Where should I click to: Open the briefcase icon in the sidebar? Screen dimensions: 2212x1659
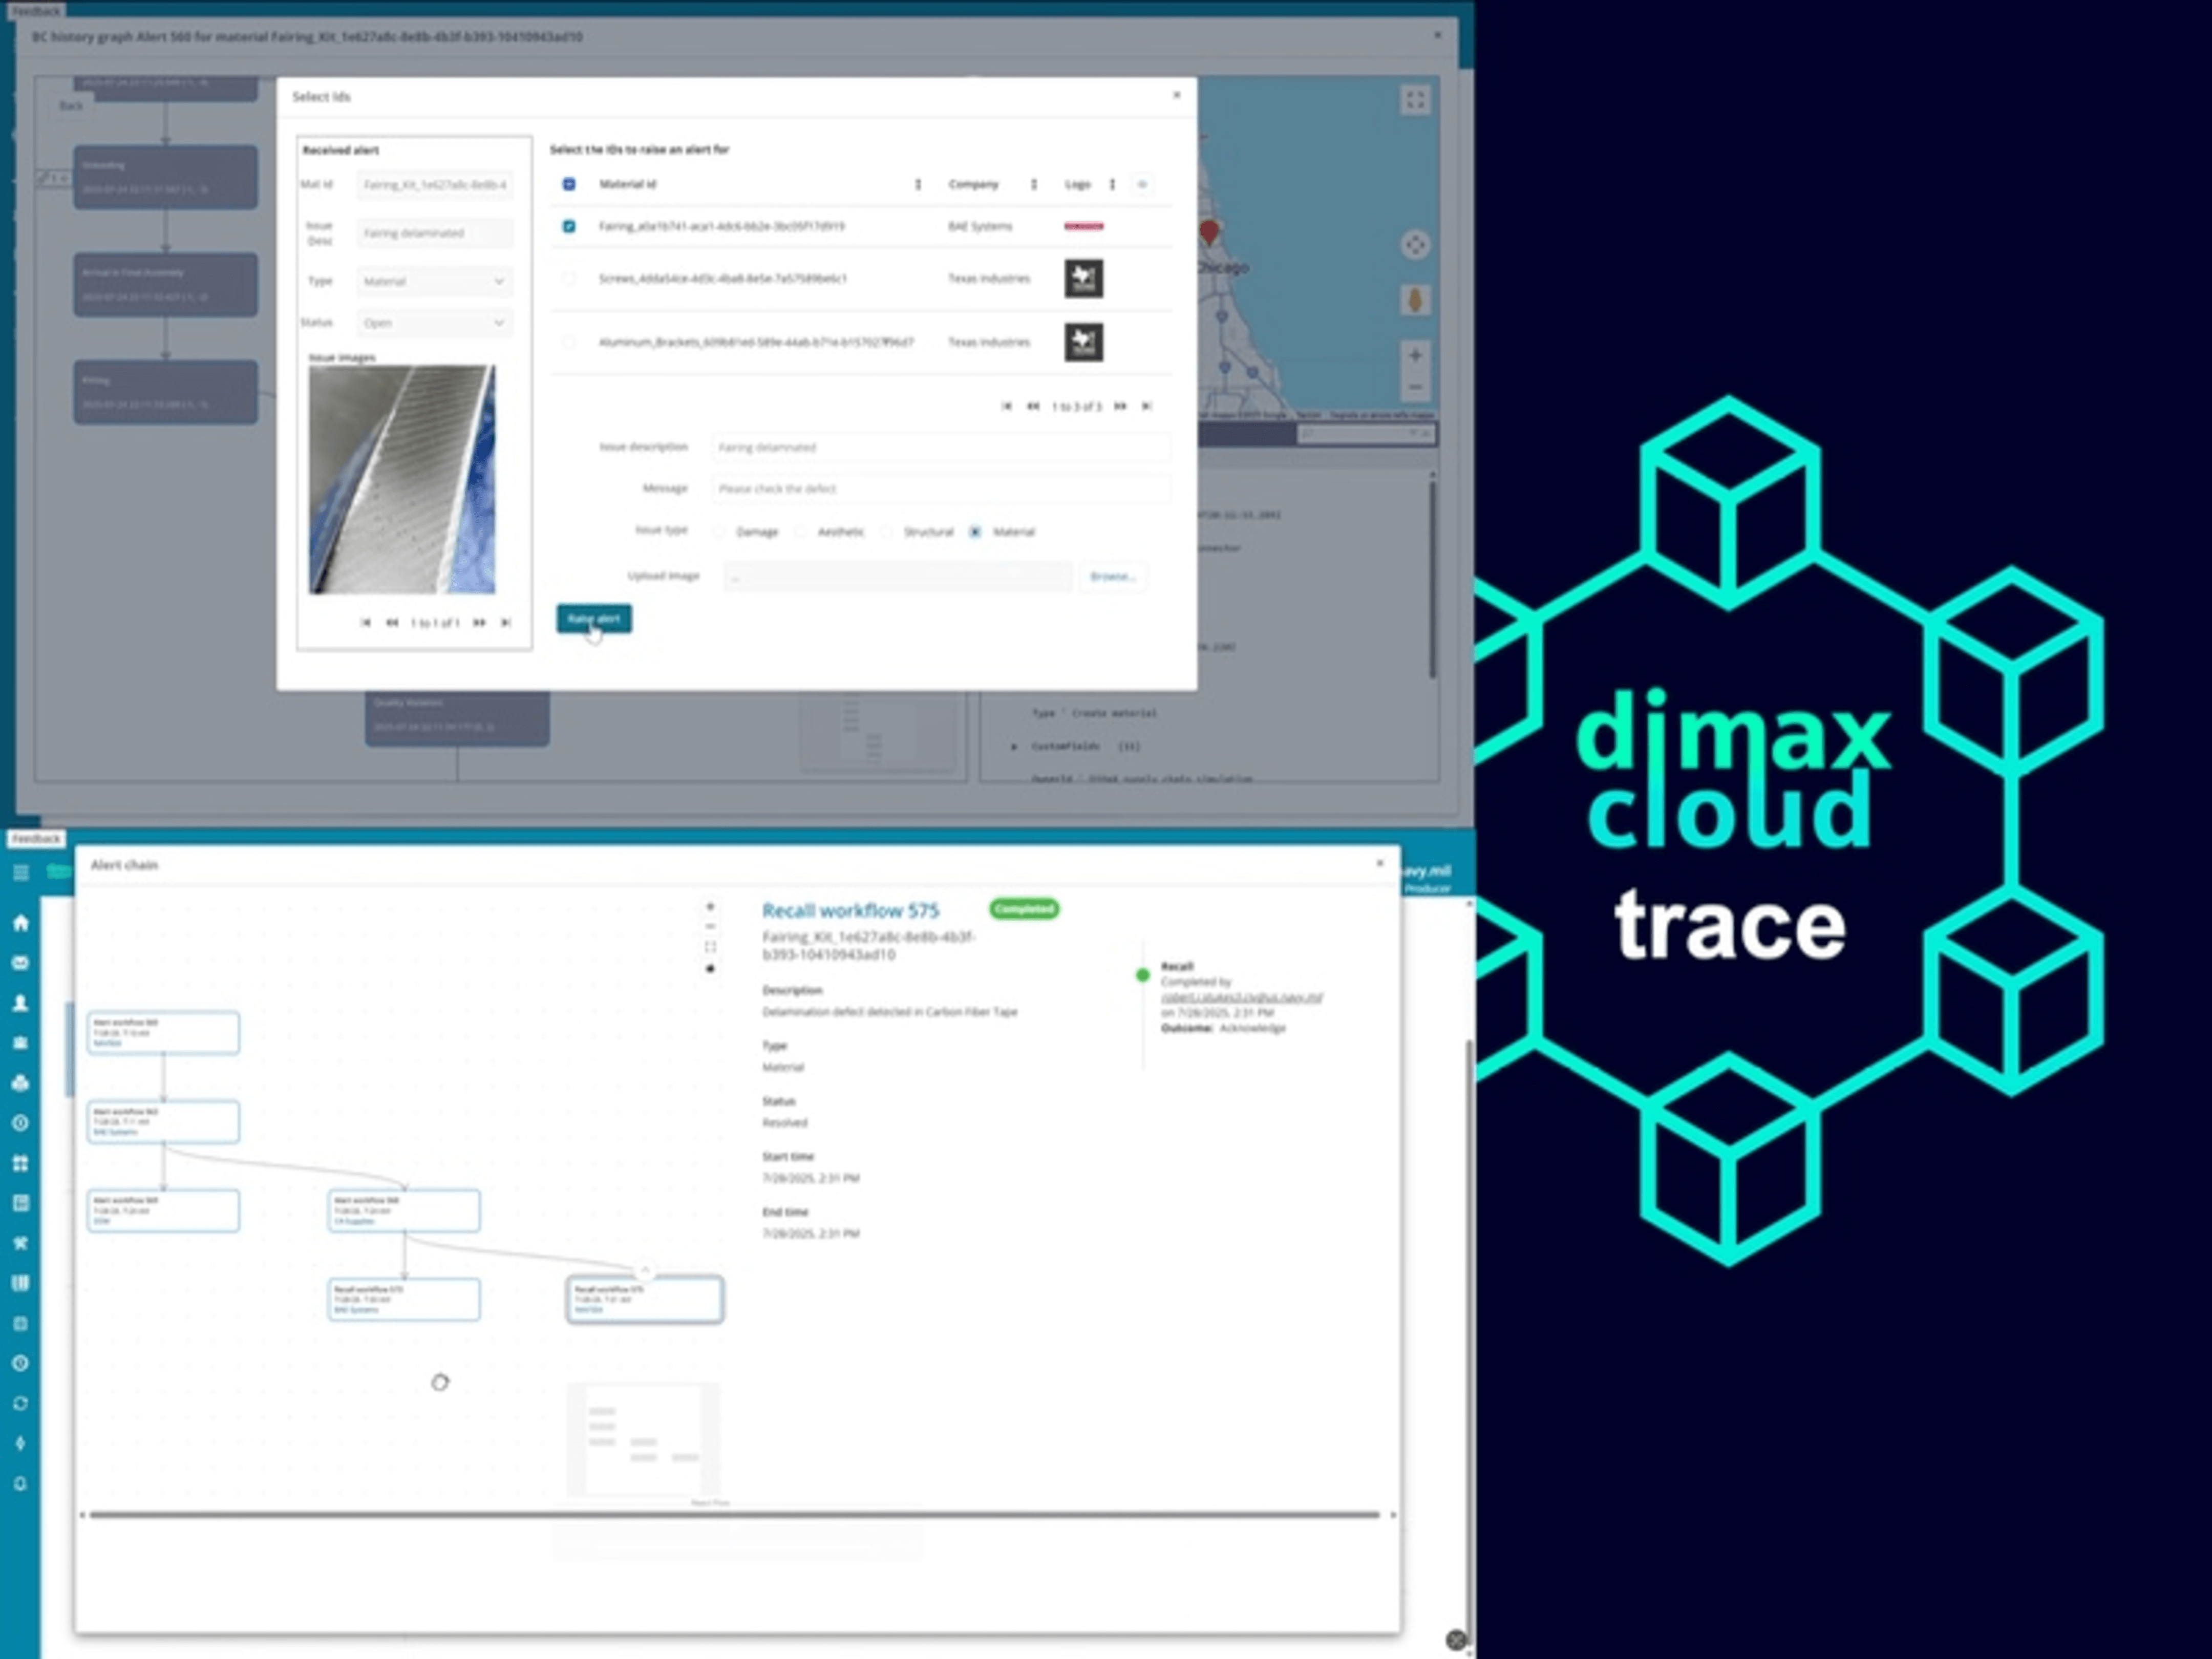coord(20,1043)
